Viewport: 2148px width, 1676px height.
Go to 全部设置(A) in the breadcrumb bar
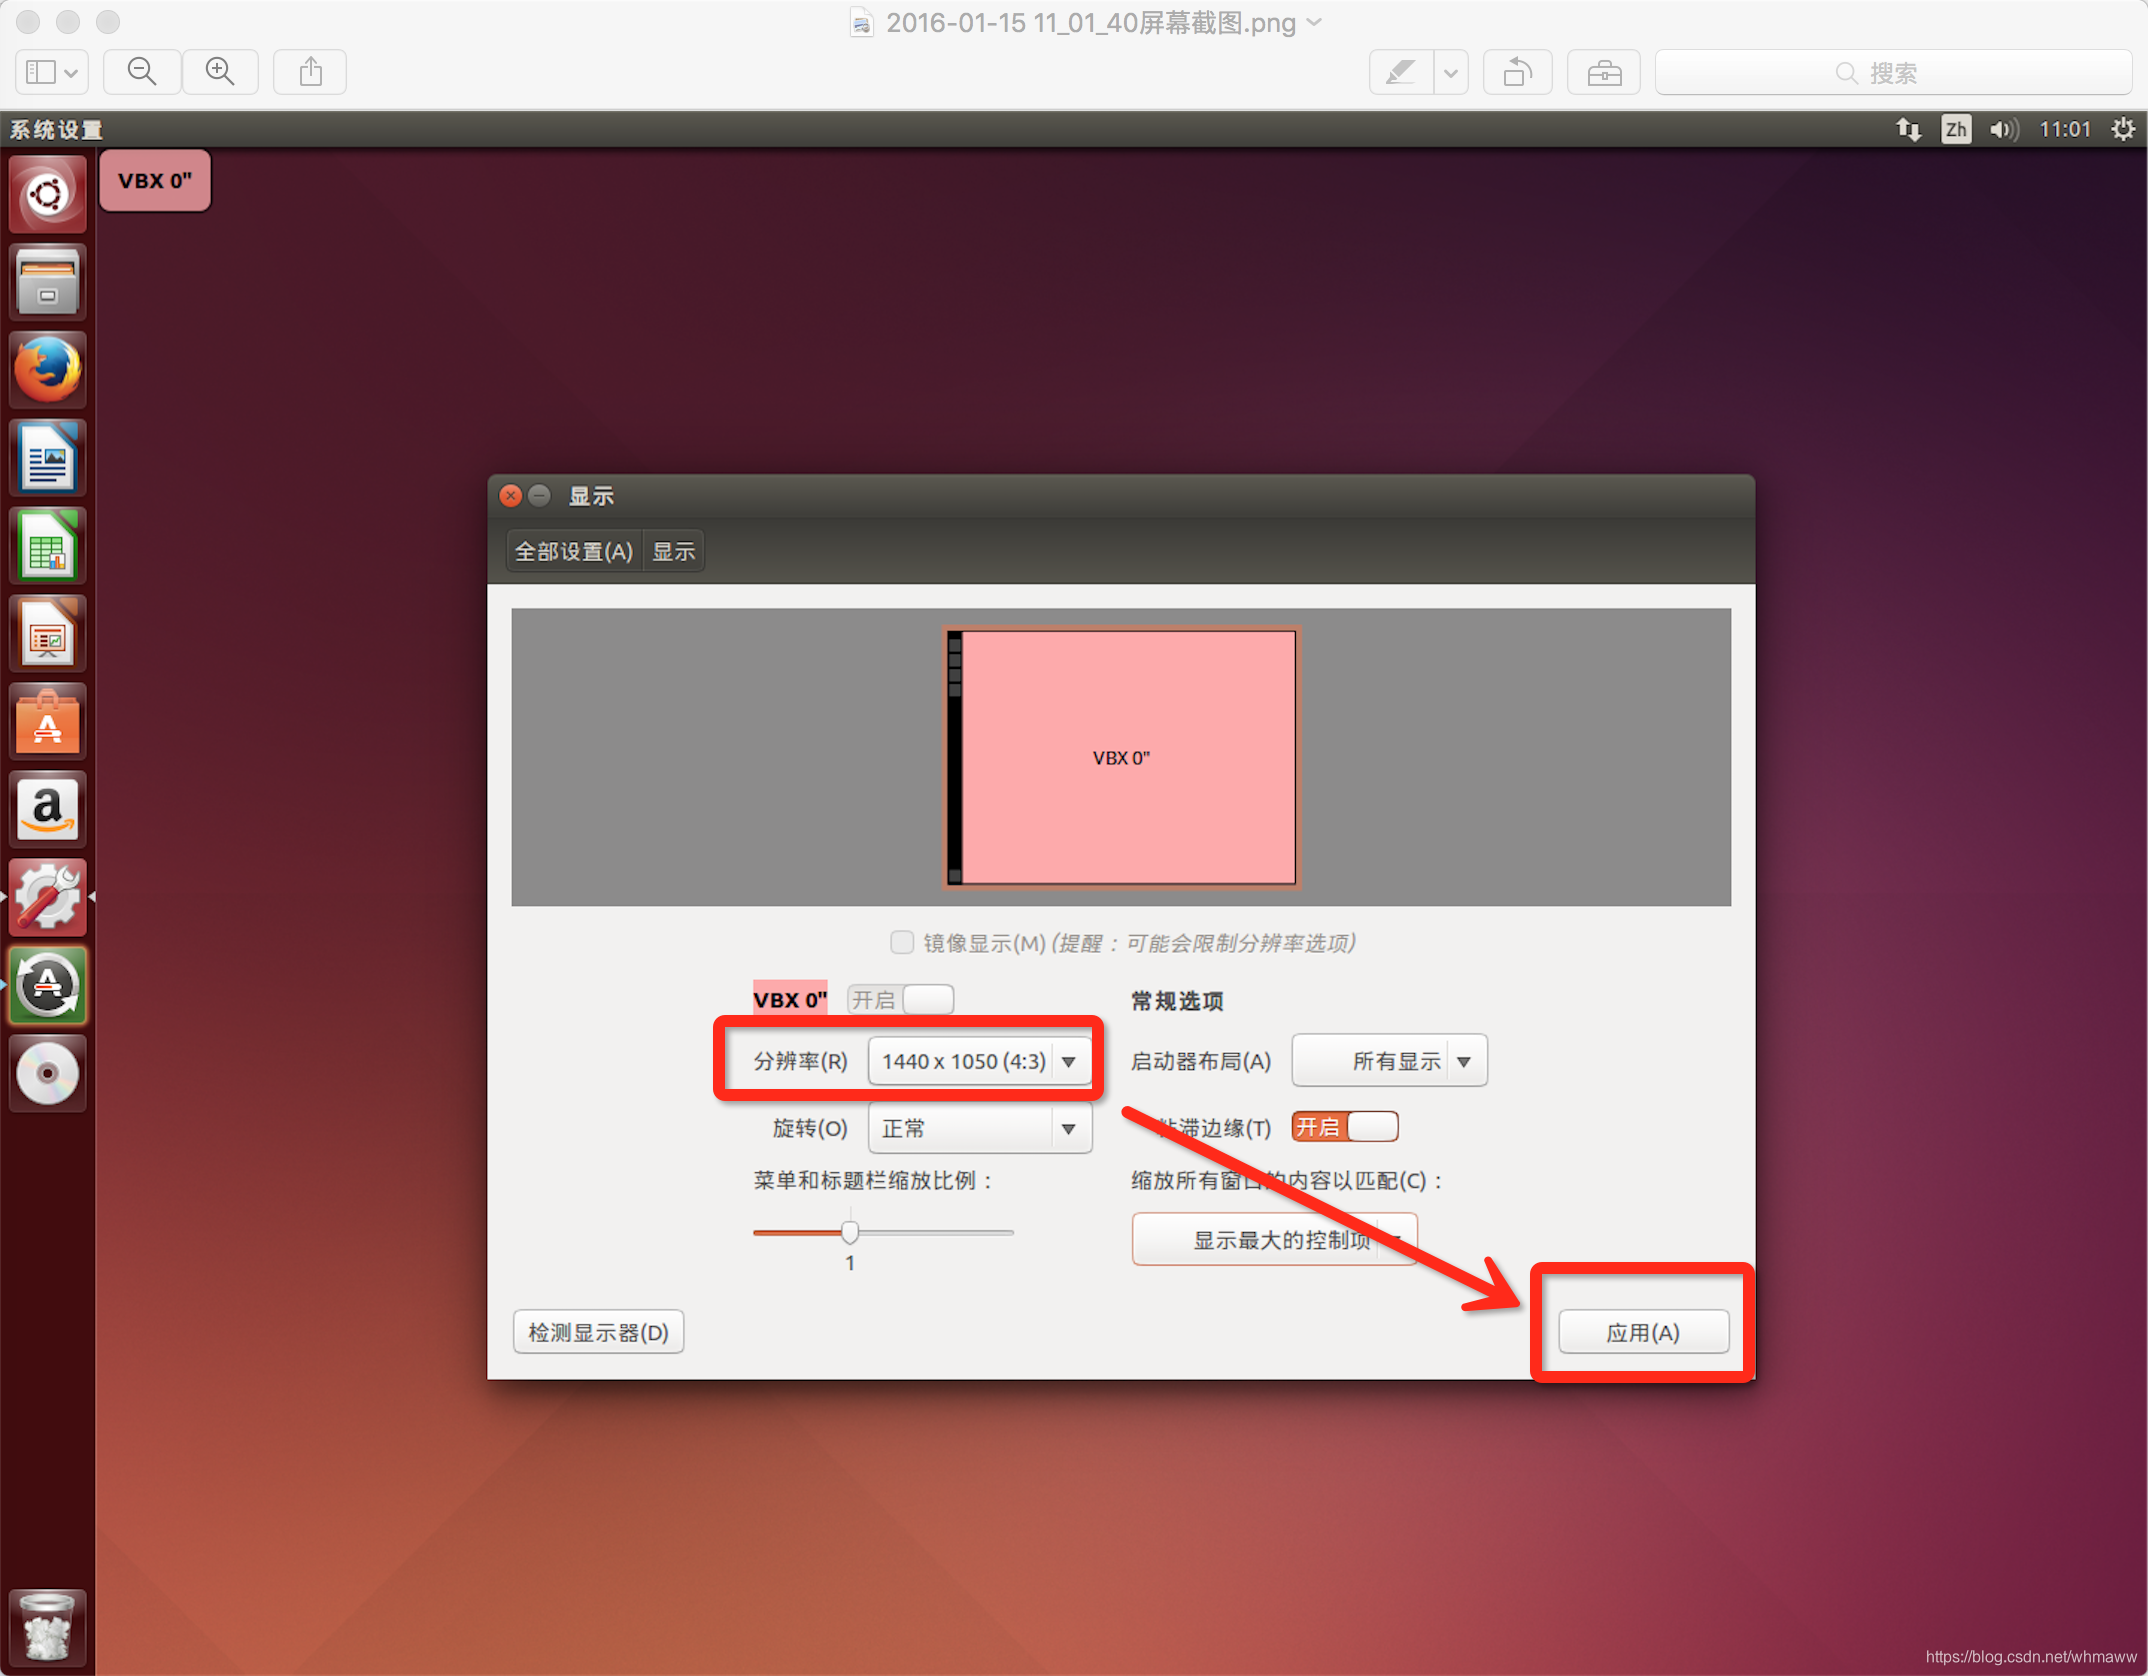point(574,551)
